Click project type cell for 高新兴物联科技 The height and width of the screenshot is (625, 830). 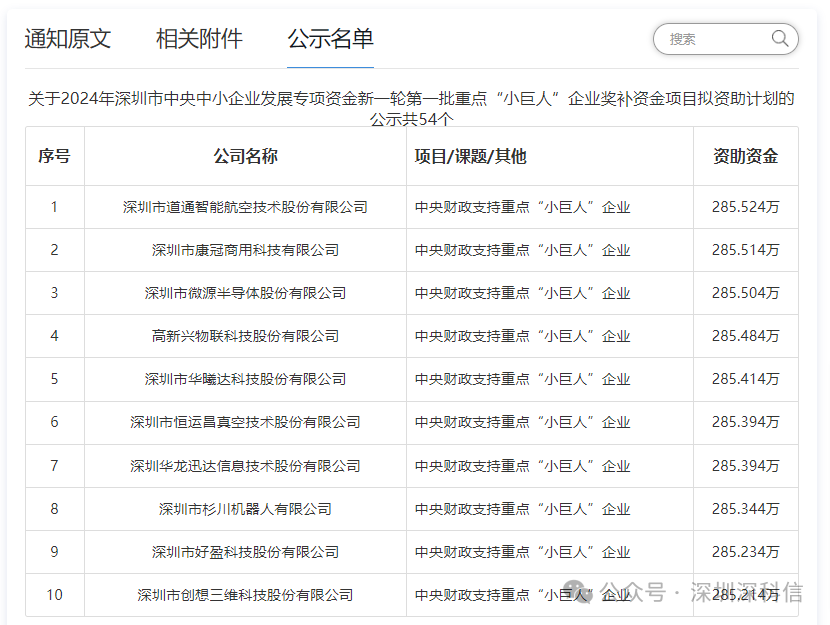pyautogui.click(x=549, y=336)
